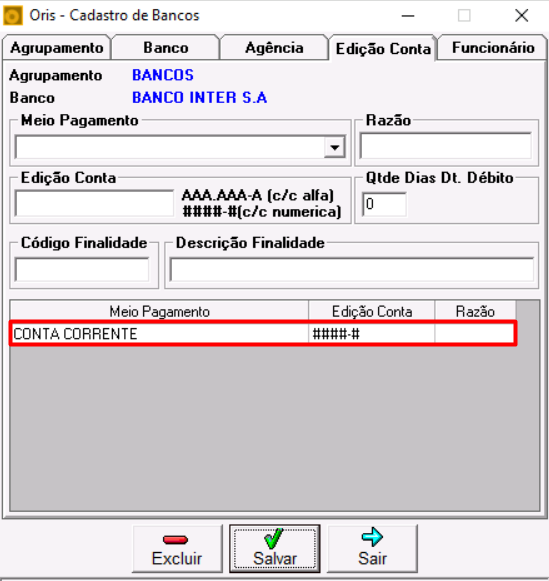Screen dimensions: 549x581
Task: Close the Cadastro de Bancos window
Action: pyautogui.click(x=522, y=16)
